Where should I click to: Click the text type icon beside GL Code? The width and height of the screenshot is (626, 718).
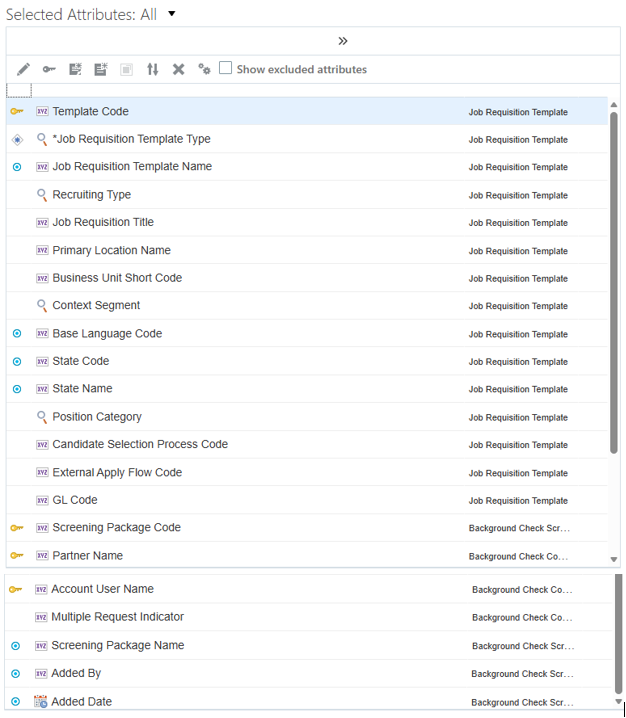pos(42,500)
